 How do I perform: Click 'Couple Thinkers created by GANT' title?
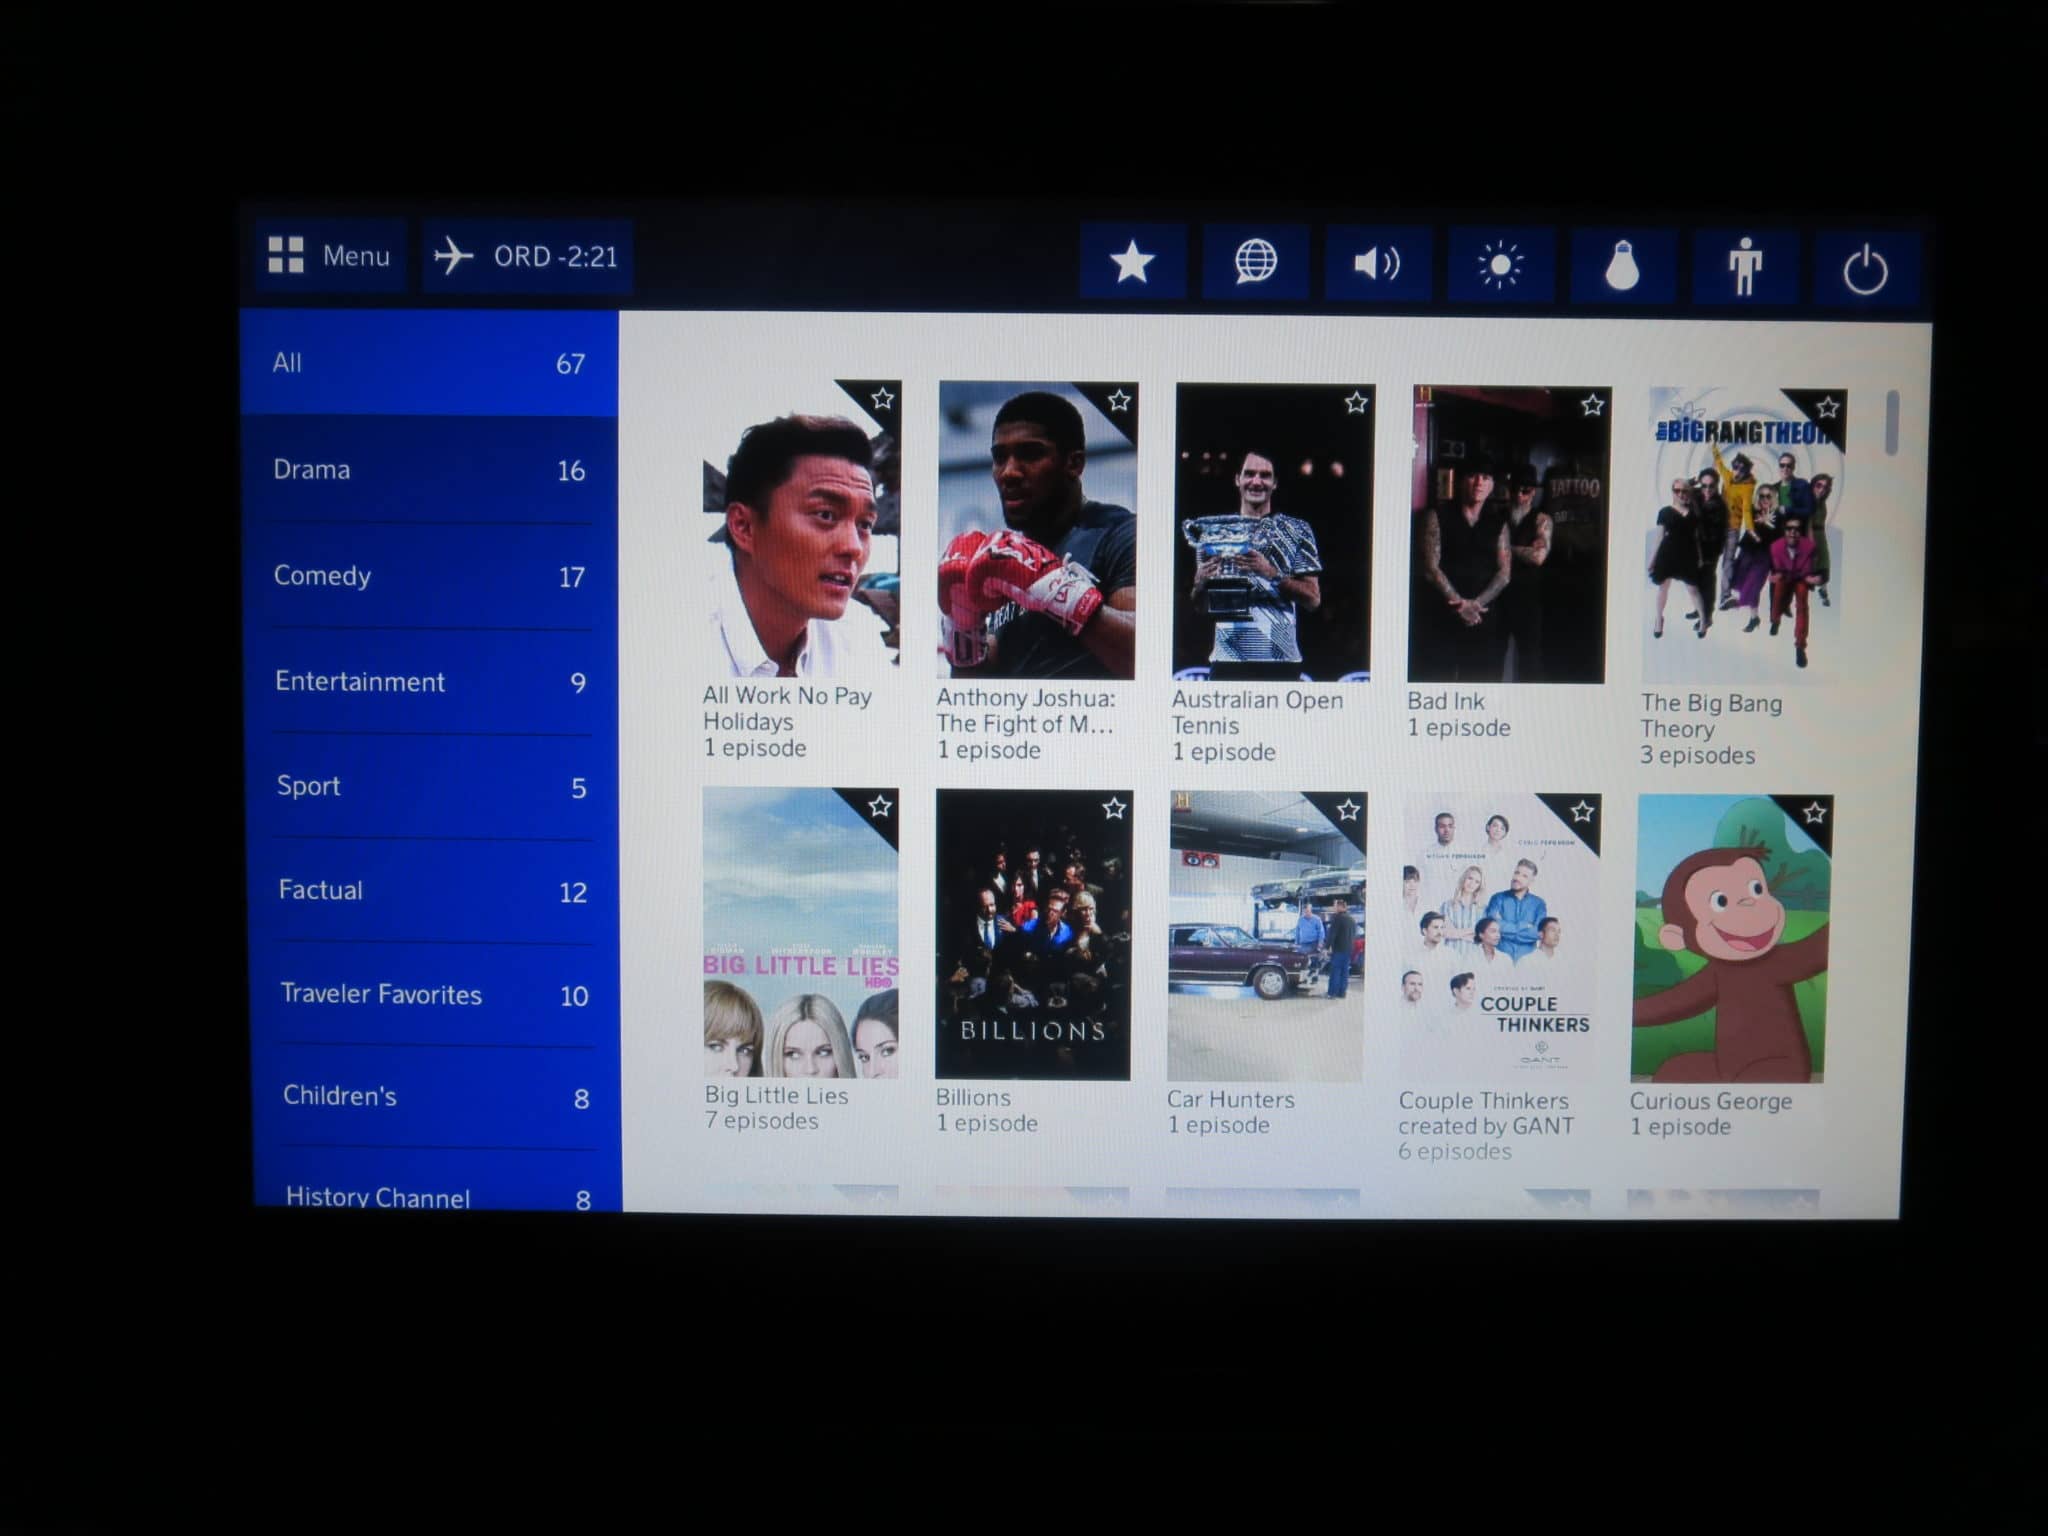pyautogui.click(x=1486, y=1113)
